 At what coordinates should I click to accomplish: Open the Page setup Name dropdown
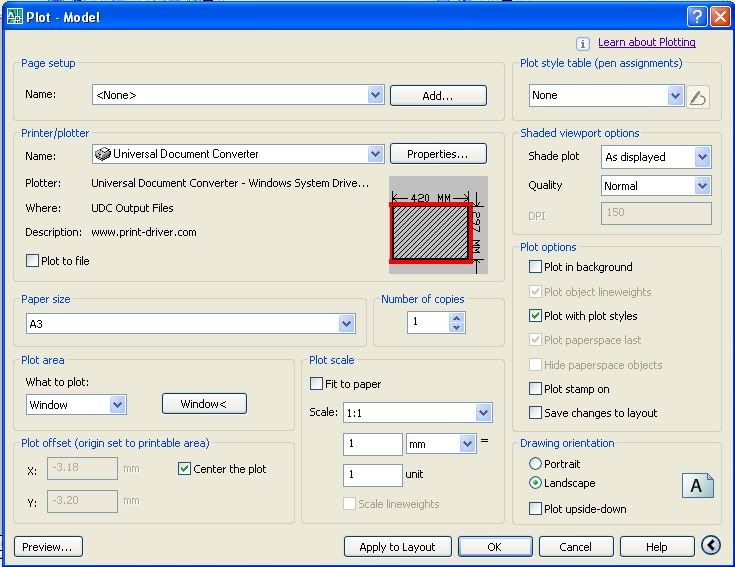point(375,95)
